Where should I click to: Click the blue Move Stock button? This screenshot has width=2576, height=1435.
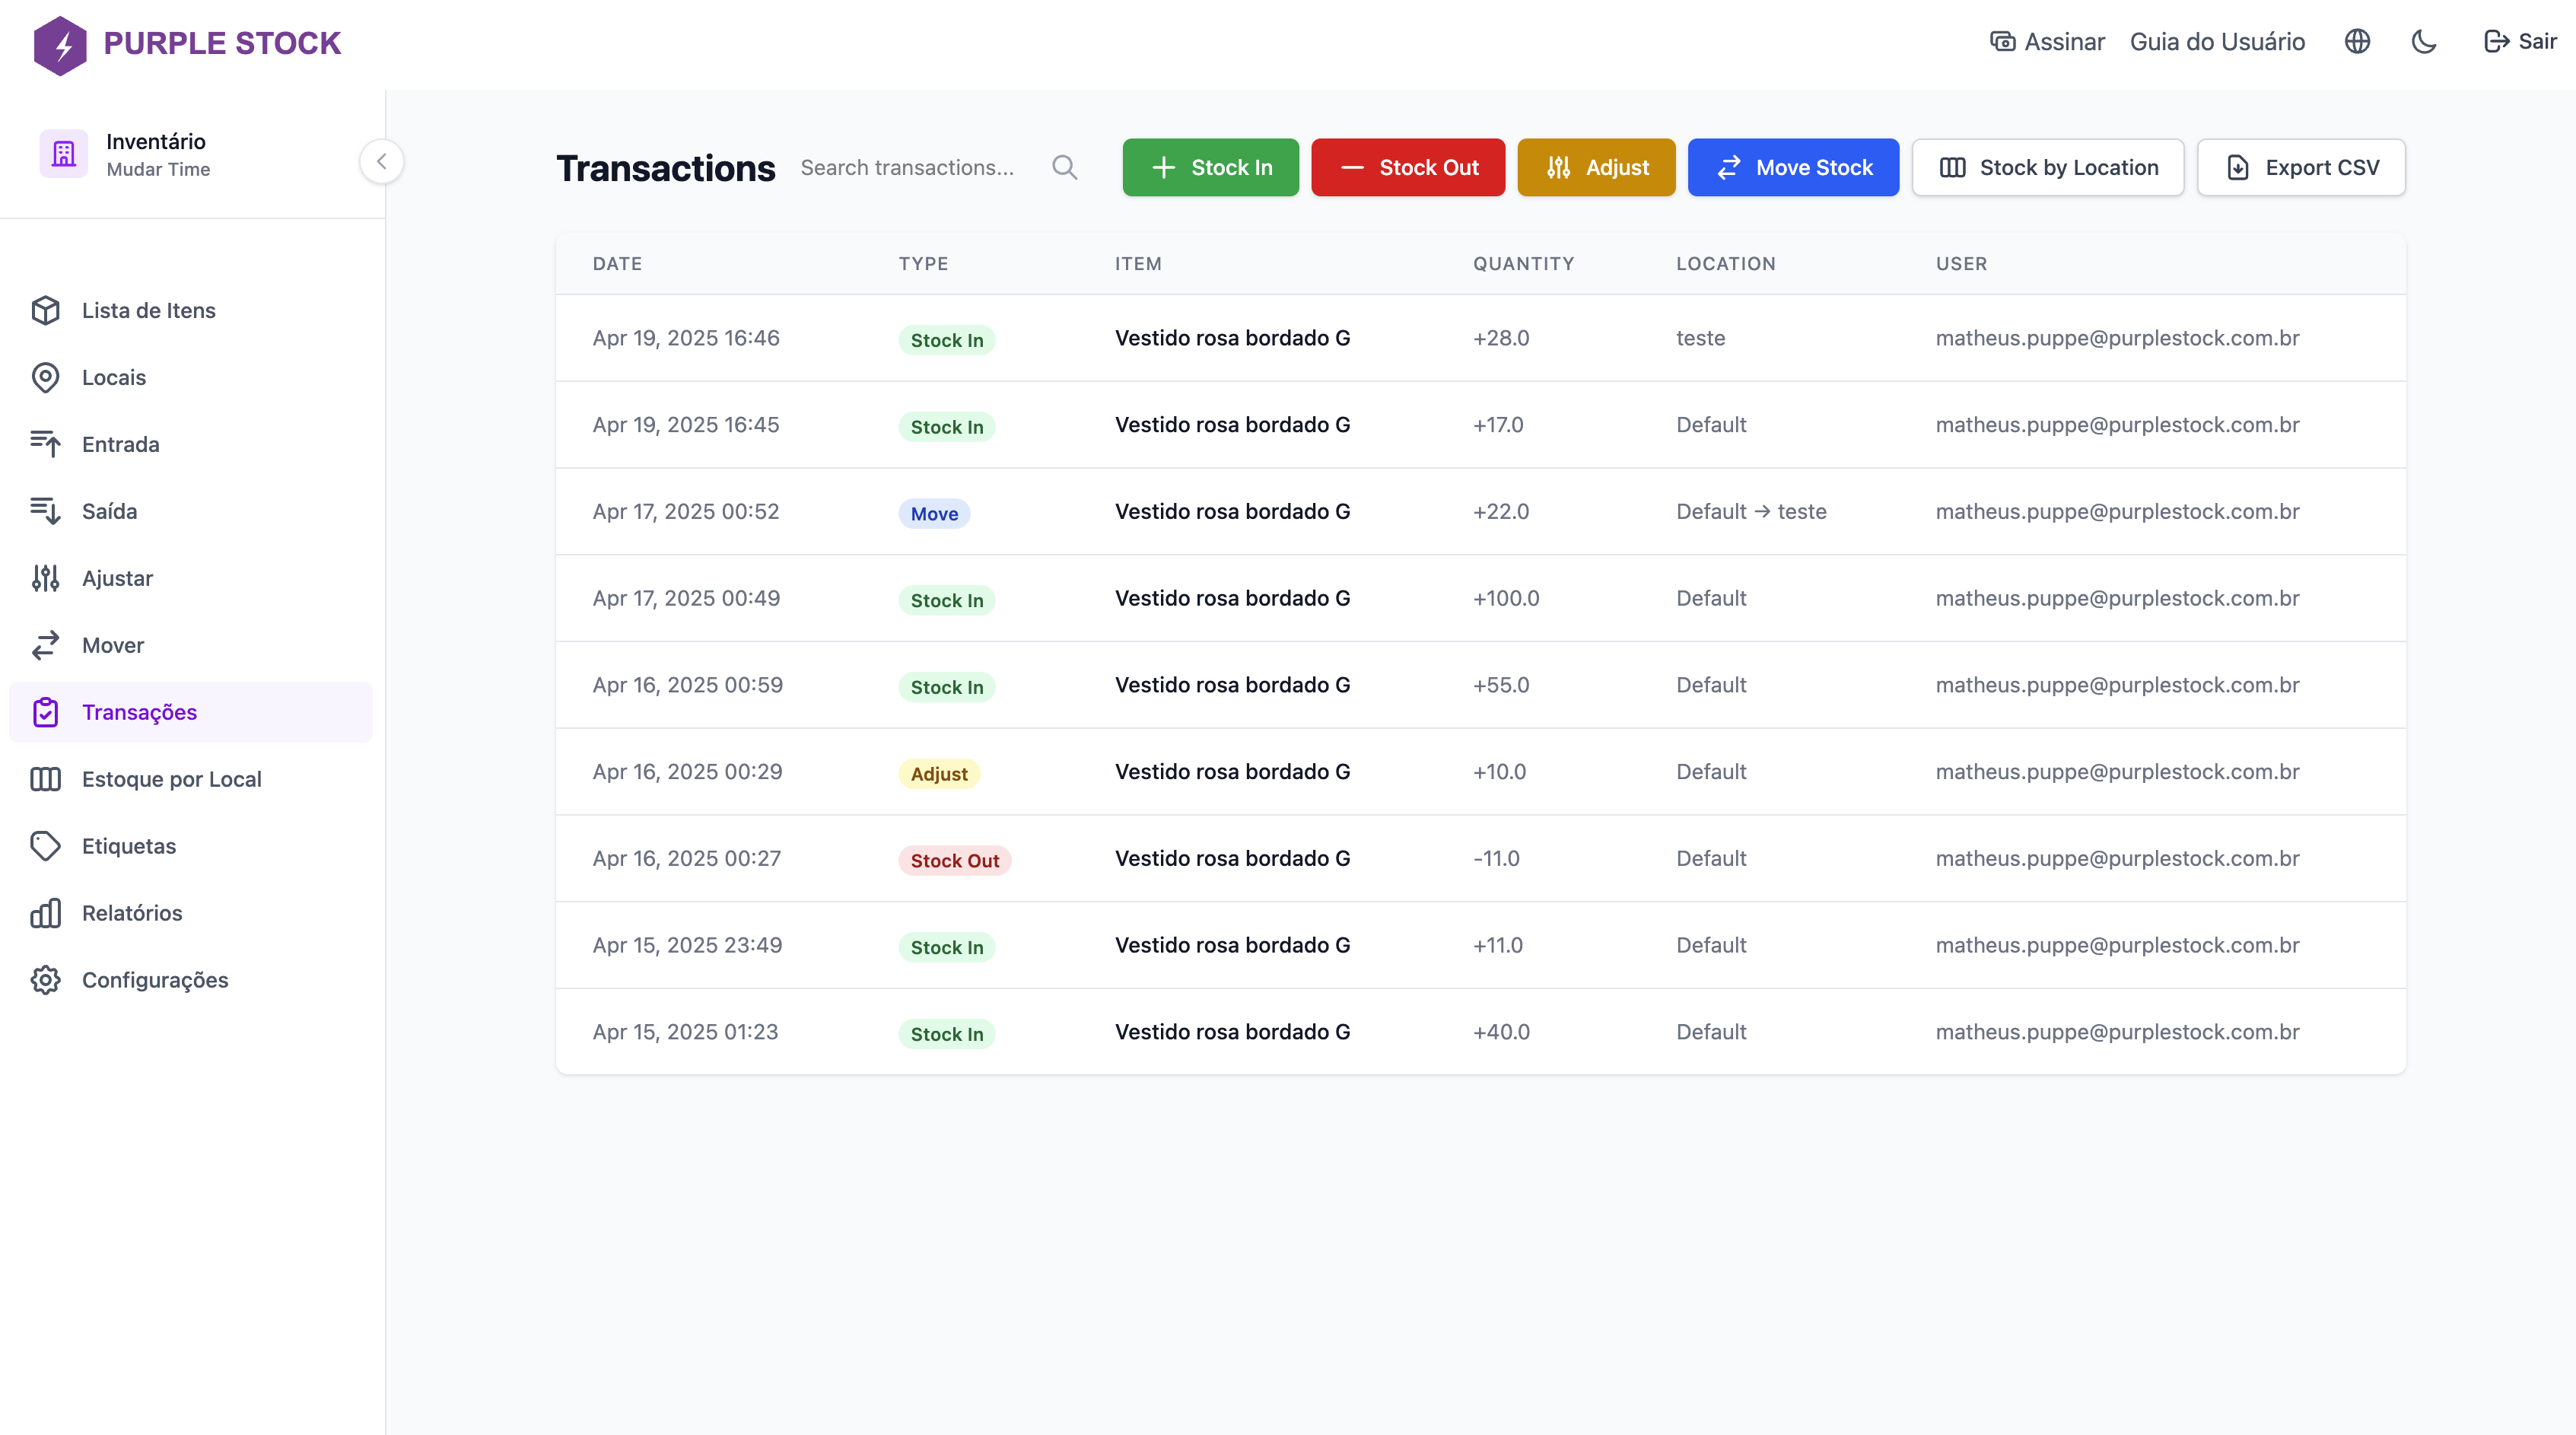pos(1793,167)
